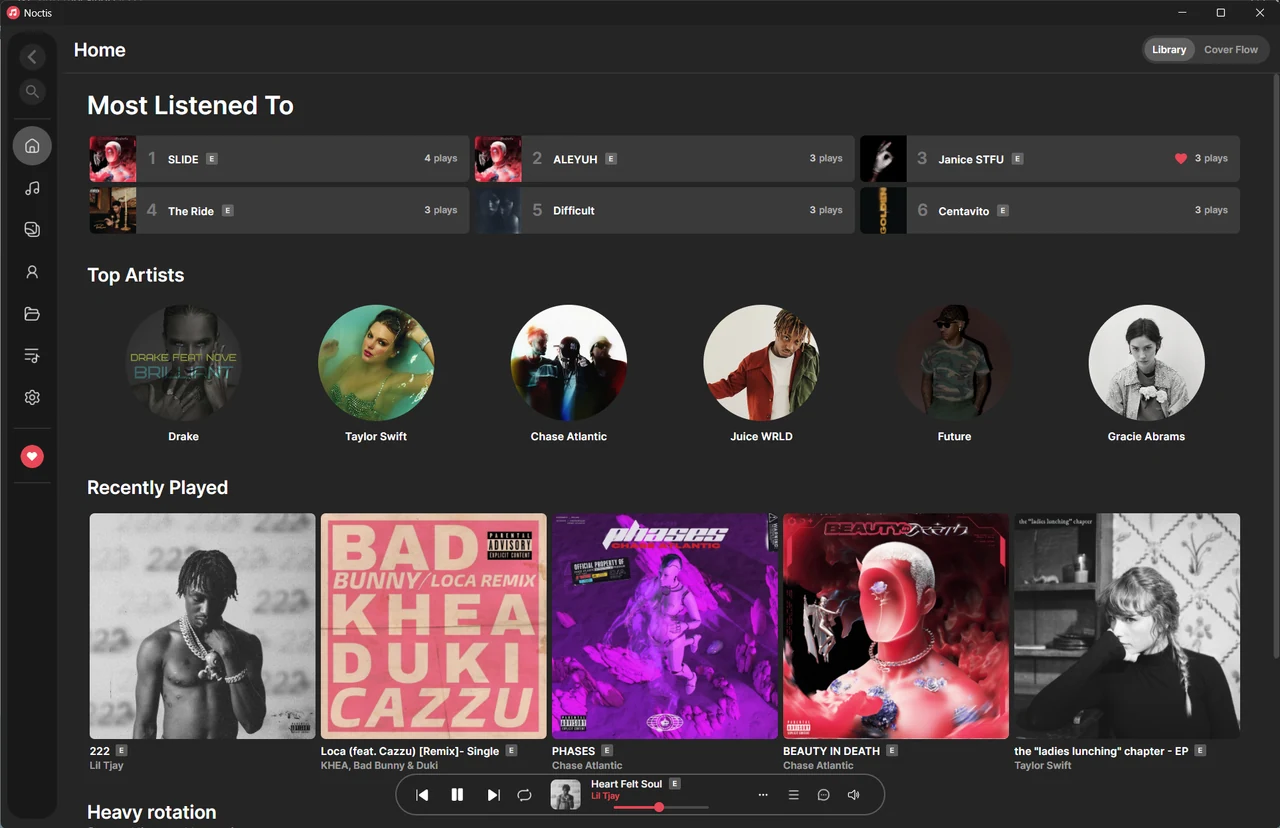Pause the current song
The image size is (1280, 828).
pyautogui.click(x=457, y=795)
